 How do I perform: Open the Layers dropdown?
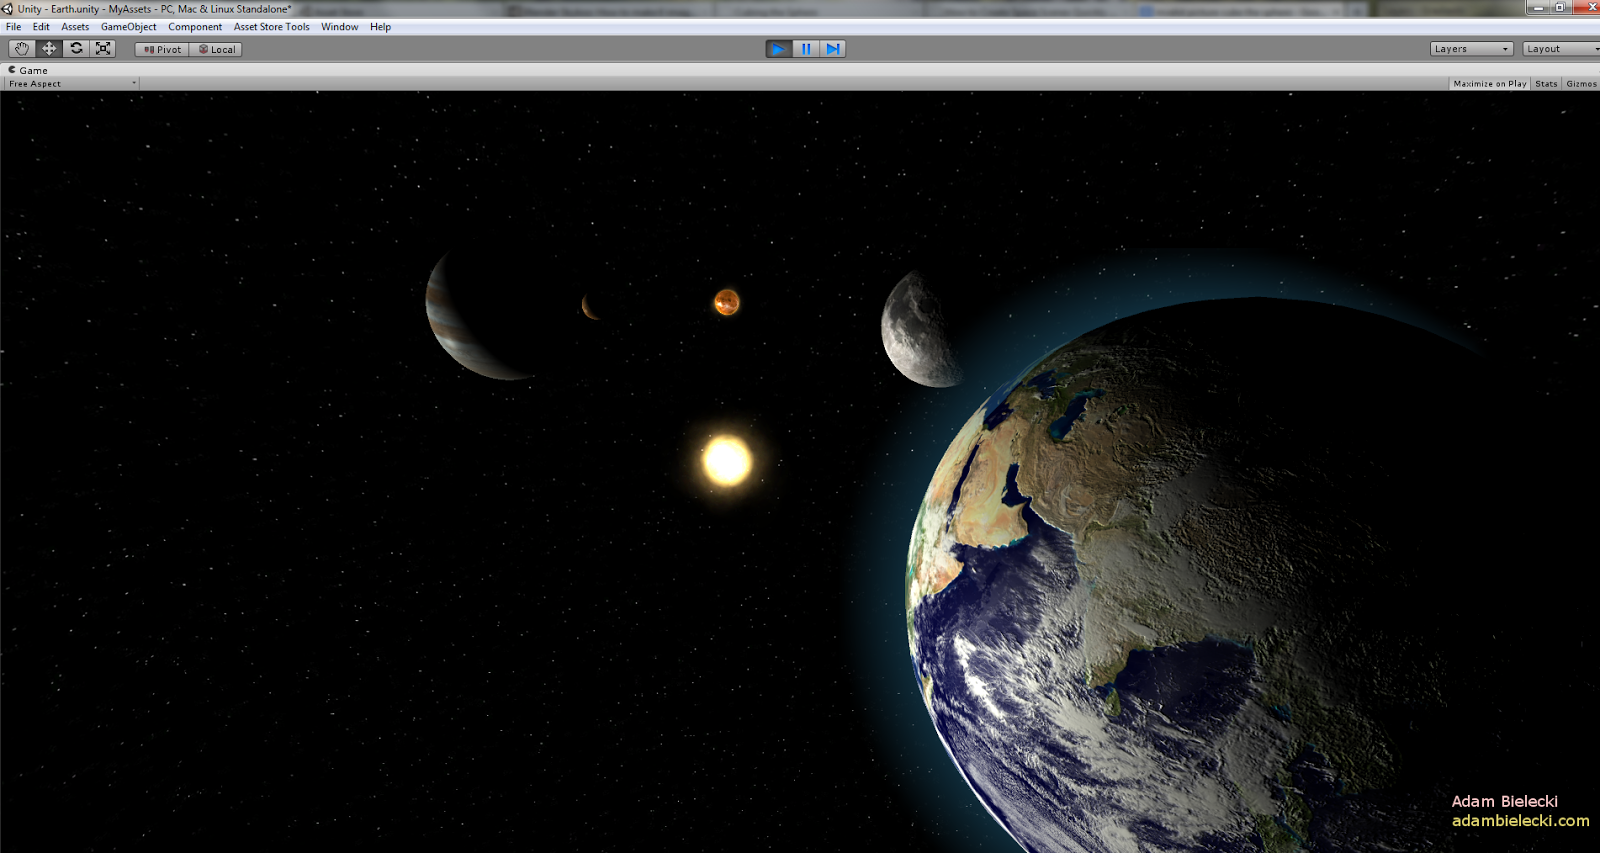(x=1471, y=49)
